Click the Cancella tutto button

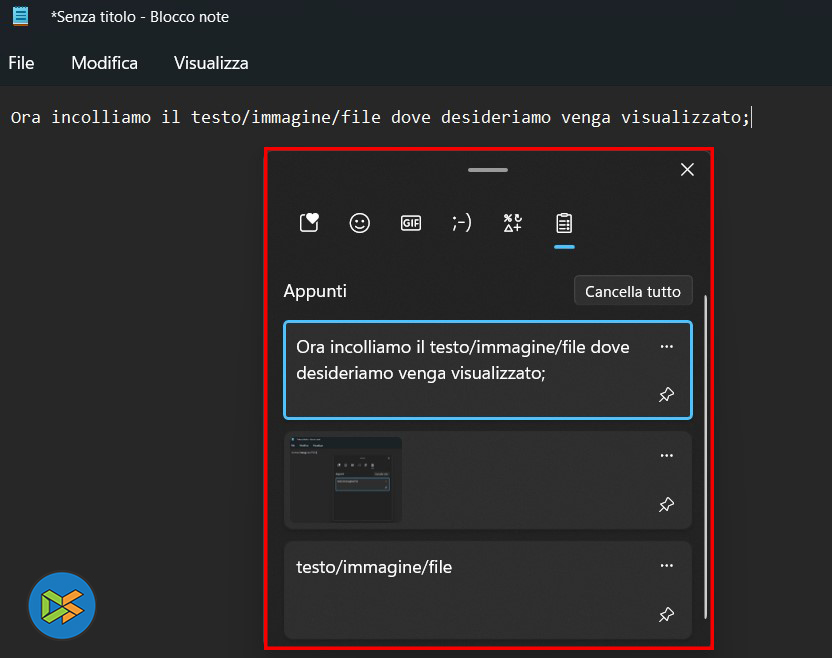click(633, 291)
